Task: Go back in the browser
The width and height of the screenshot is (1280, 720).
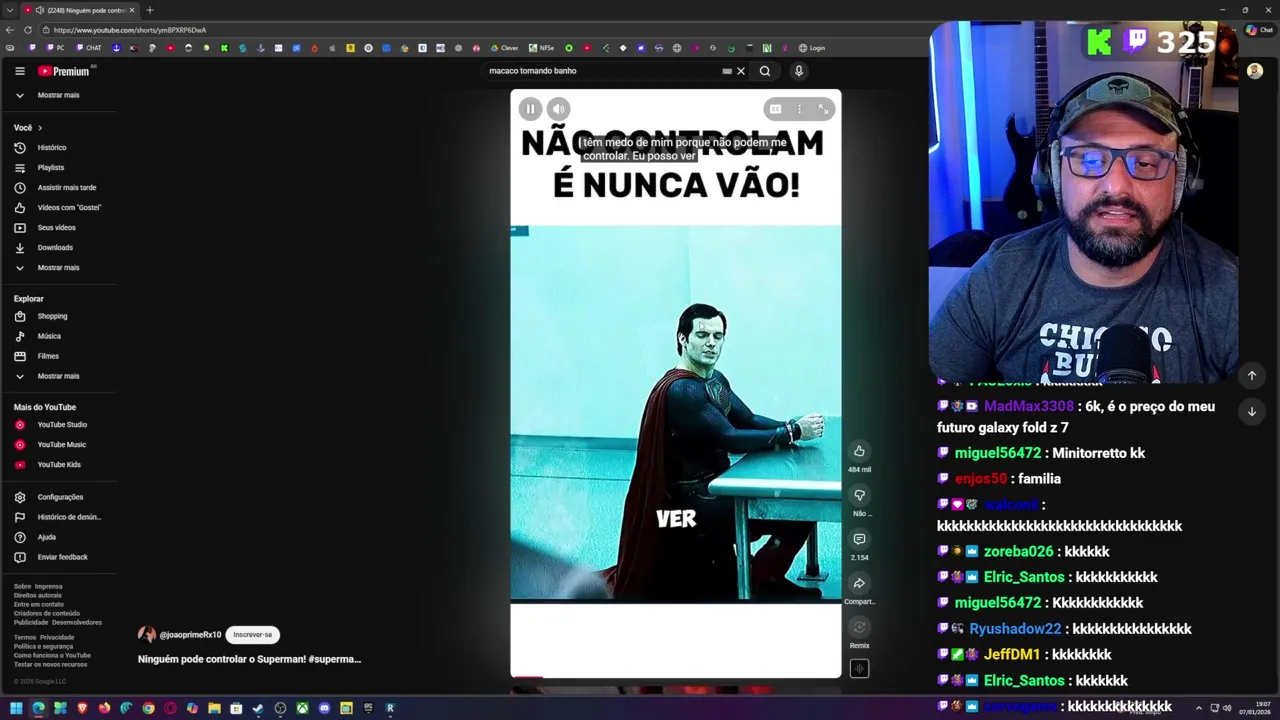Action: click(x=10, y=30)
